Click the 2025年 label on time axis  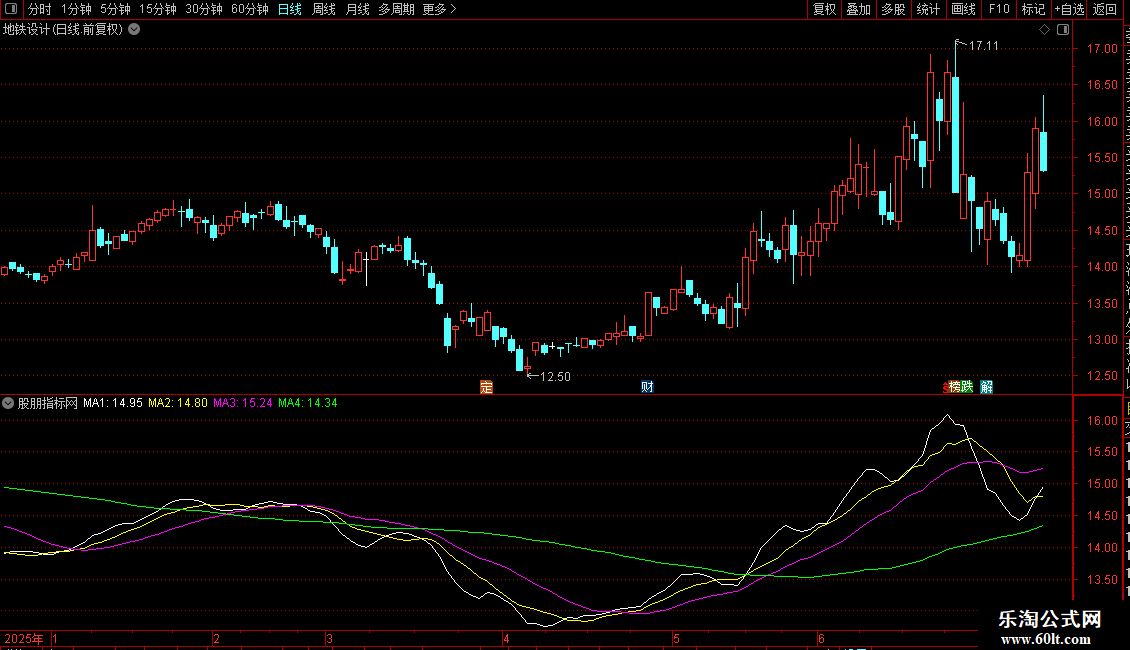tap(24, 638)
